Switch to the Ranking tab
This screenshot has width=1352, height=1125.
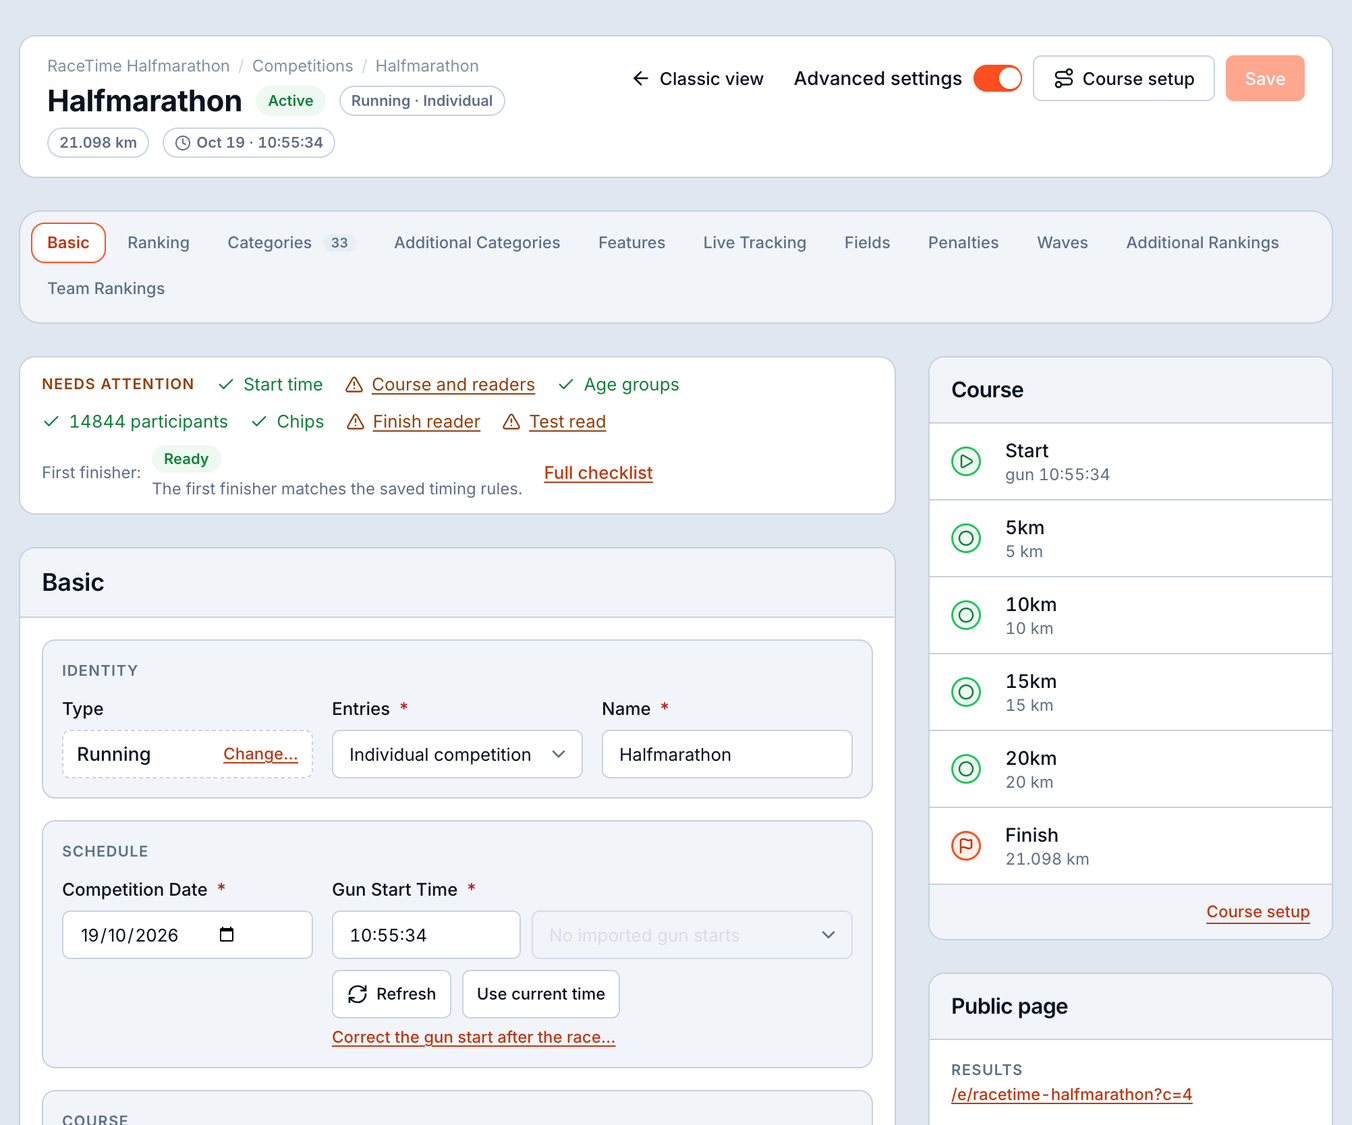[x=158, y=243]
